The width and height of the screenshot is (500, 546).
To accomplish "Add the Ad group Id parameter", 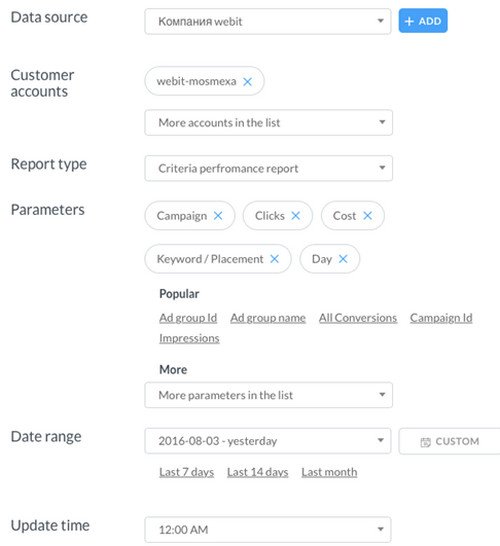I will pyautogui.click(x=188, y=318).
